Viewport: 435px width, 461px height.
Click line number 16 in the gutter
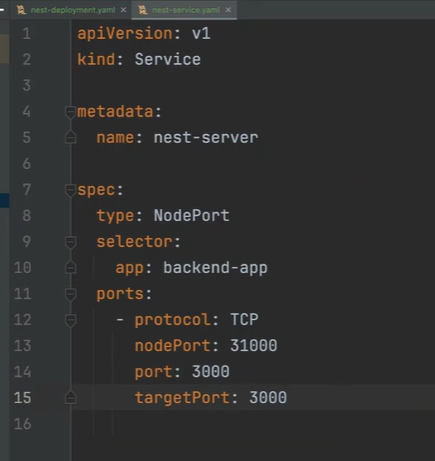pyautogui.click(x=23, y=424)
